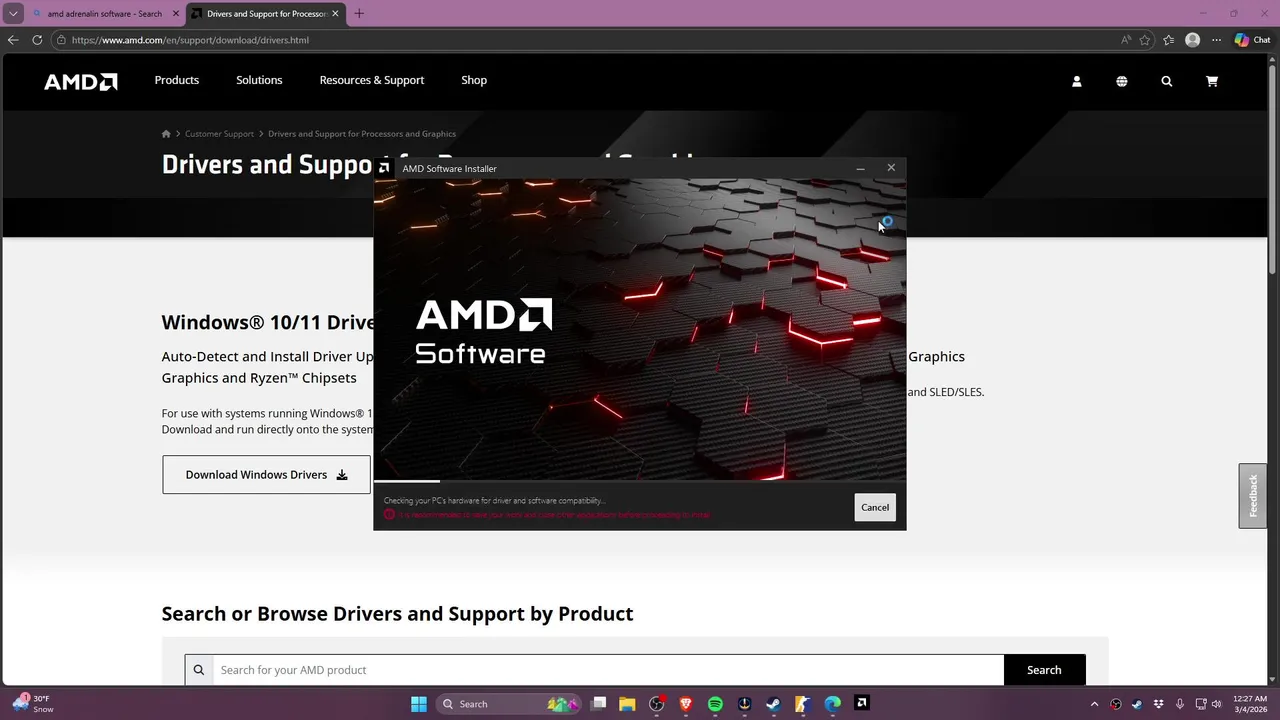This screenshot has width=1280, height=720.
Task: Click the microphone tray icon
Action: click(x=1181, y=704)
